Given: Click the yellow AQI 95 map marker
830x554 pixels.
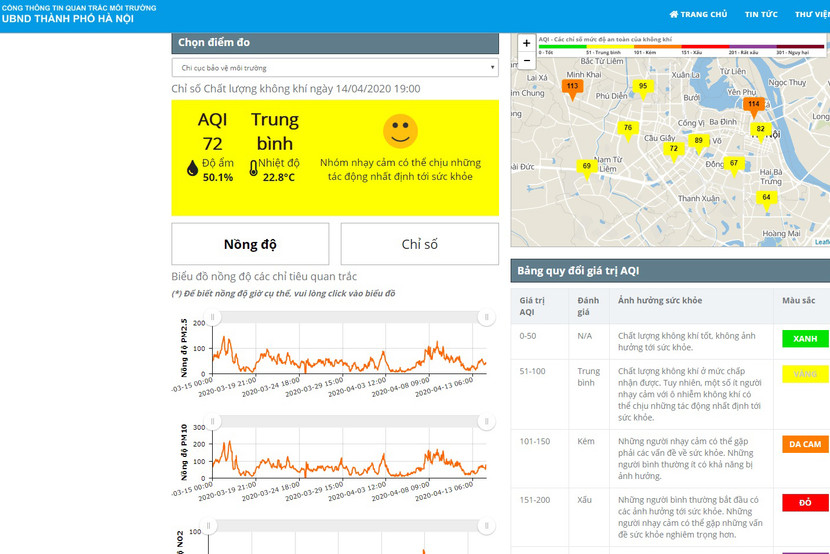Looking at the screenshot, I should (643, 86).
